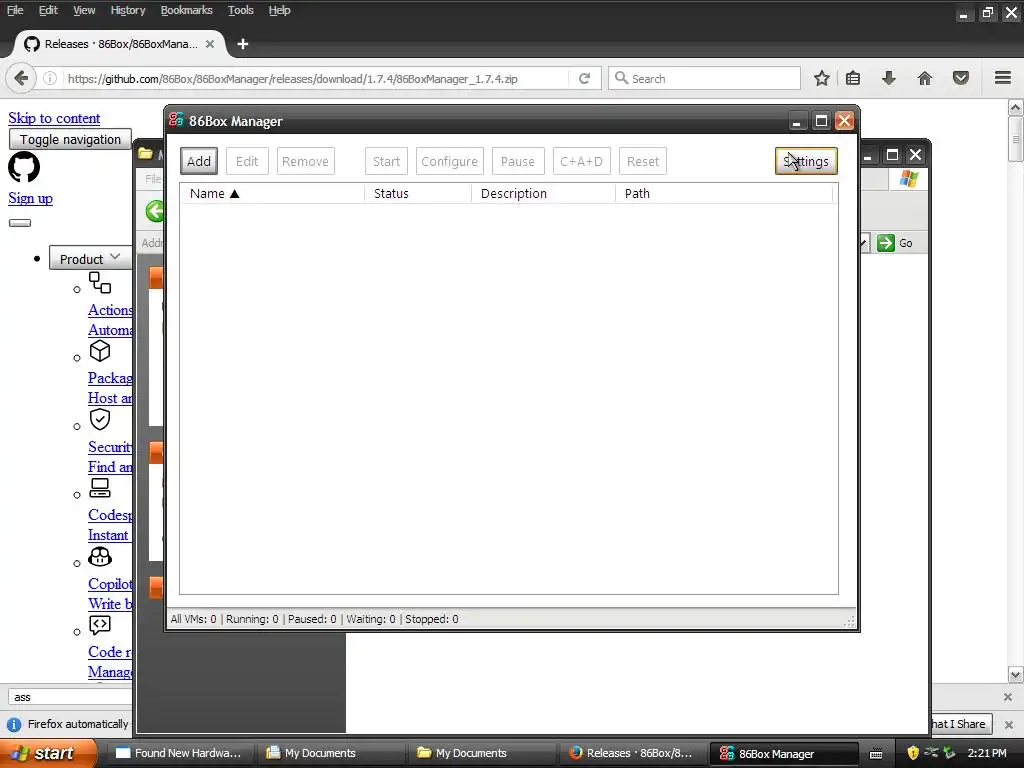The image size is (1024, 768).
Task: Close the Firefox find bar
Action: coord(1008,697)
